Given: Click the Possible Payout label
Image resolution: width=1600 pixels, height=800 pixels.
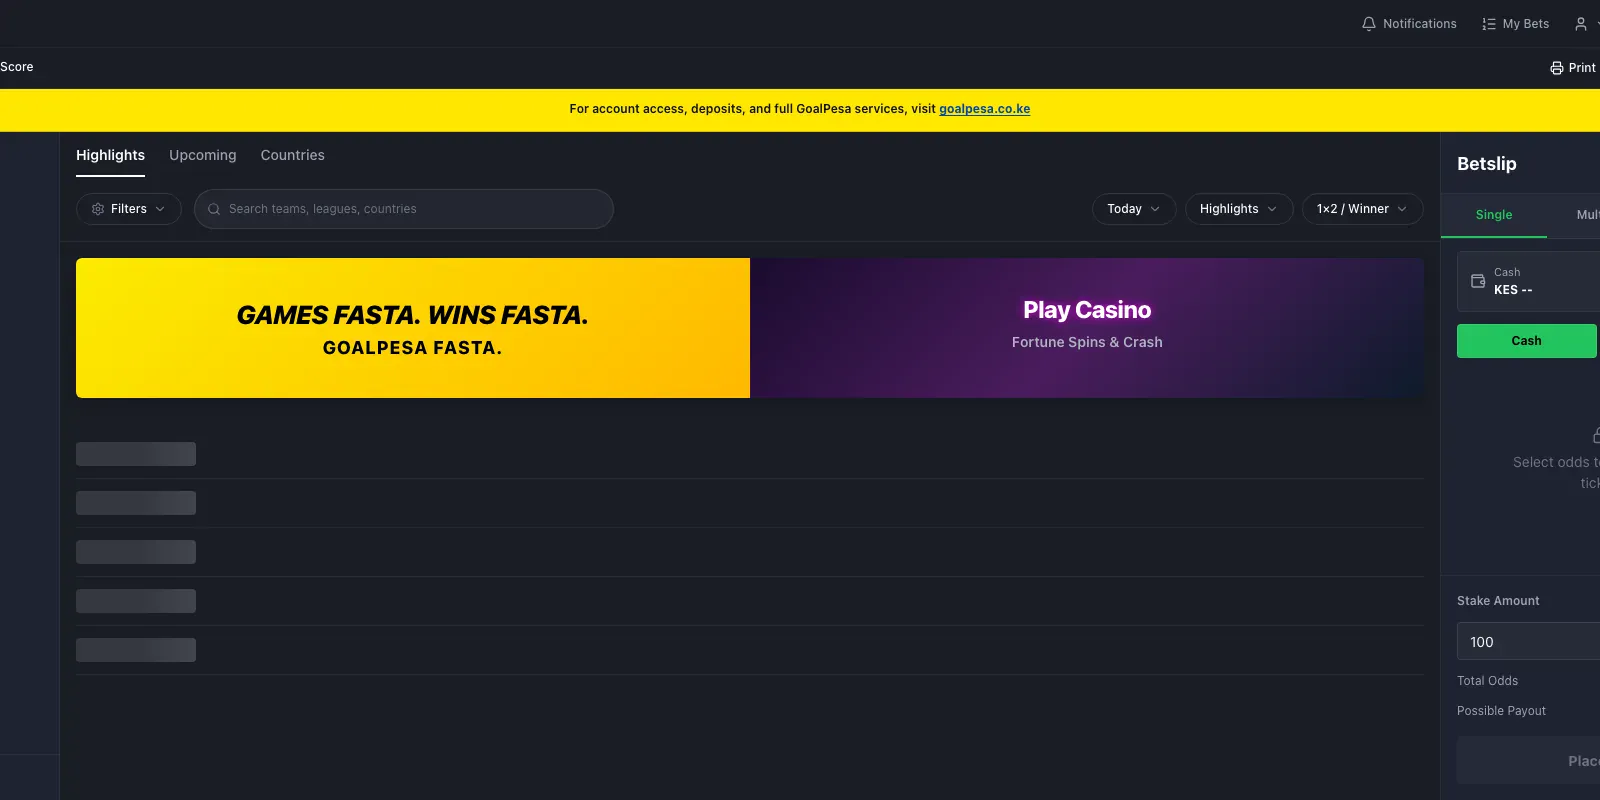Looking at the screenshot, I should (x=1502, y=711).
